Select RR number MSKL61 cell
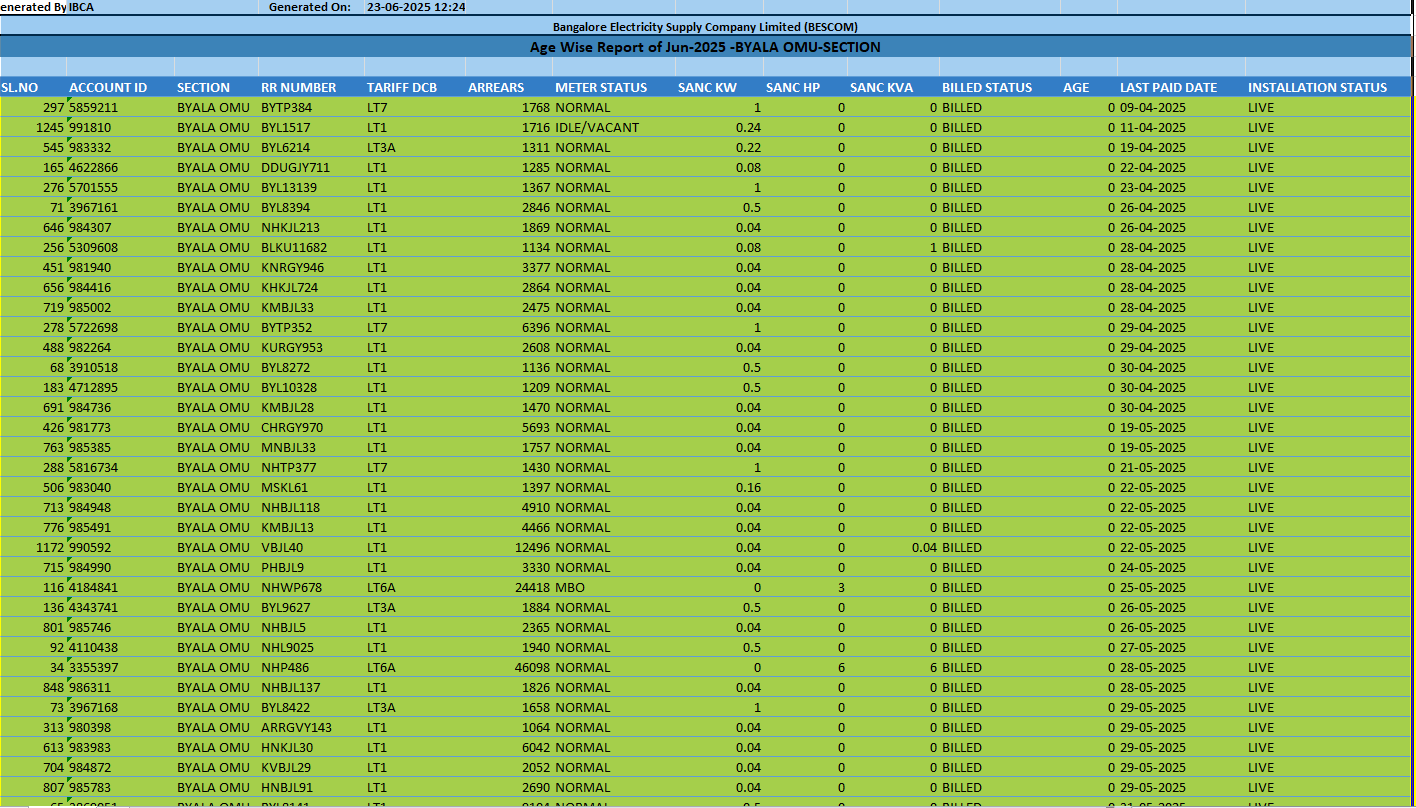The height and width of the screenshot is (808, 1416). pyautogui.click(x=311, y=487)
